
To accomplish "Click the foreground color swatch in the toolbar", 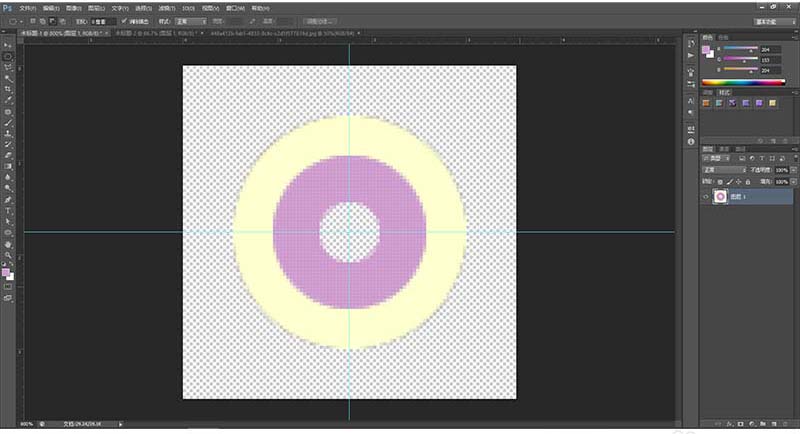I will pos(6,271).
